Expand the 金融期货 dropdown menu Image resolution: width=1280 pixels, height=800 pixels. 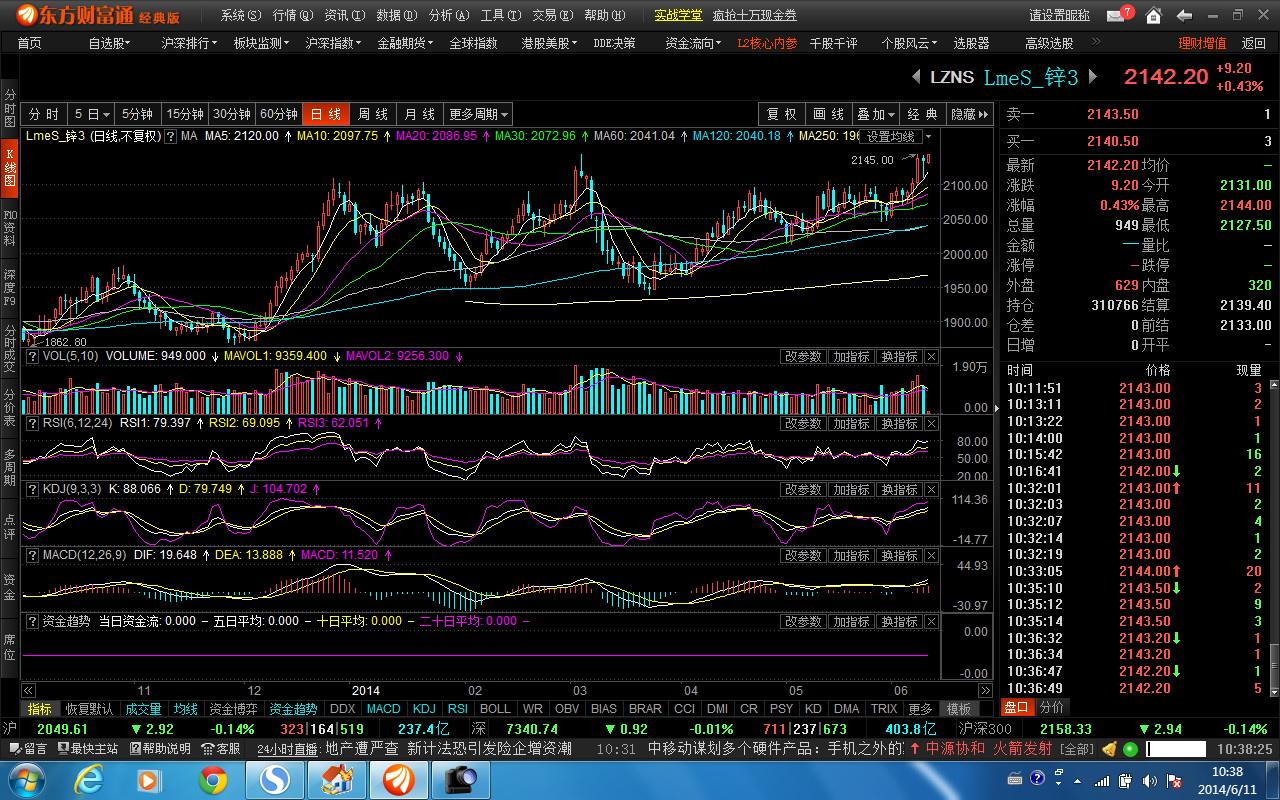click(405, 43)
